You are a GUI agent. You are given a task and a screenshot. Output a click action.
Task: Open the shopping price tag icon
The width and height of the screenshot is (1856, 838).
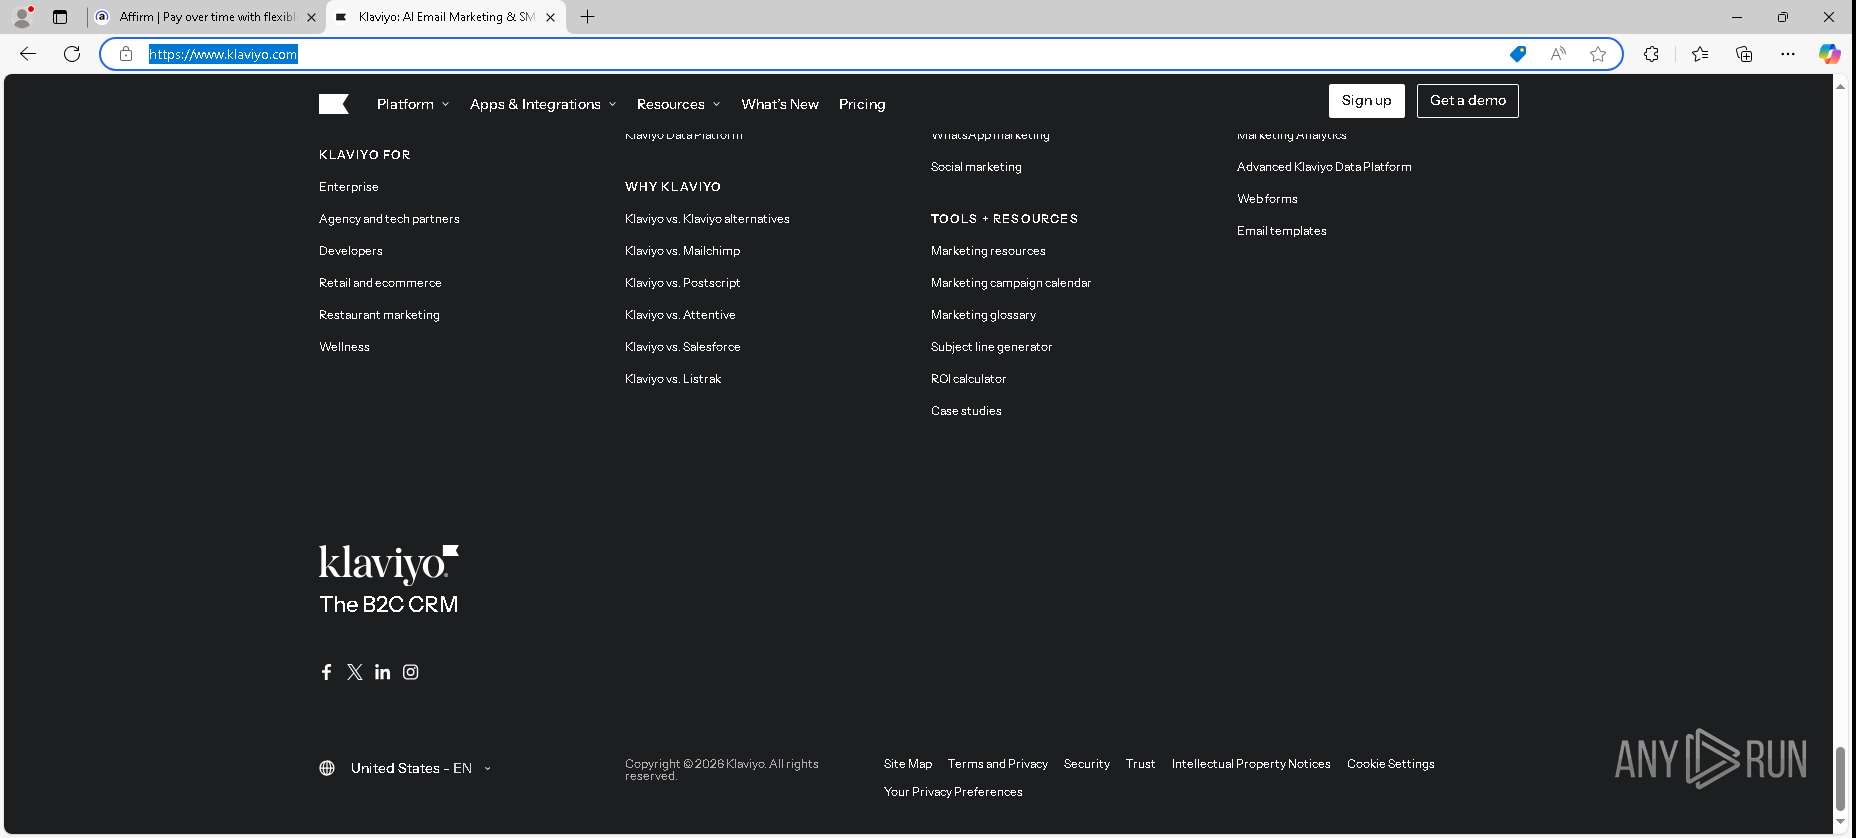1518,54
